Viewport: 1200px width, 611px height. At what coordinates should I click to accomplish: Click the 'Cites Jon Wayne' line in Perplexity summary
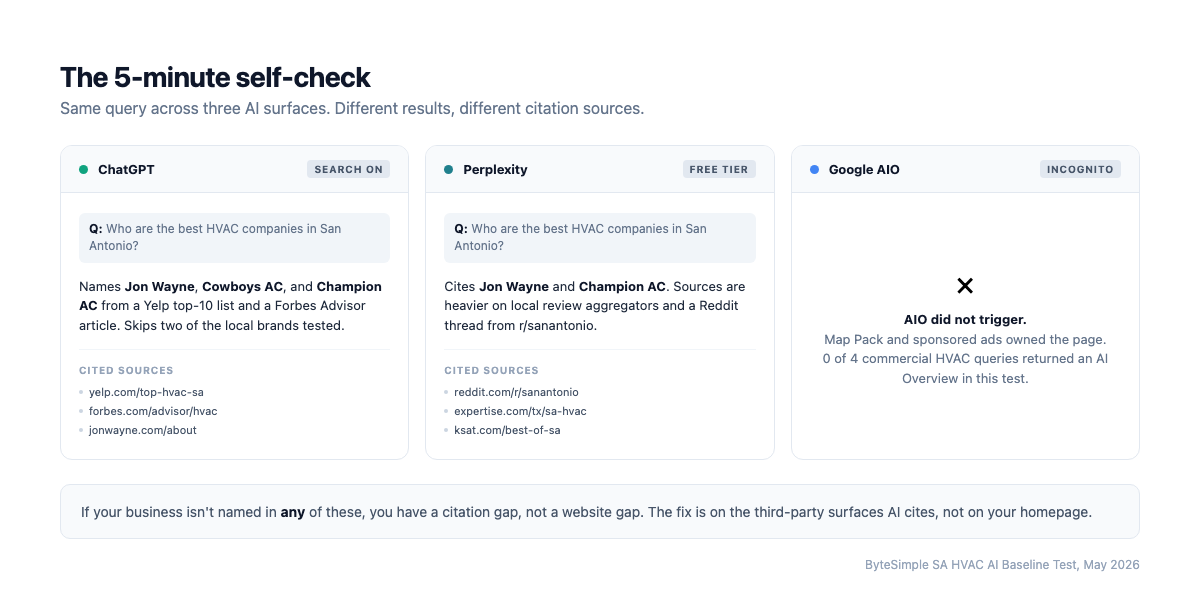pyautogui.click(x=595, y=287)
